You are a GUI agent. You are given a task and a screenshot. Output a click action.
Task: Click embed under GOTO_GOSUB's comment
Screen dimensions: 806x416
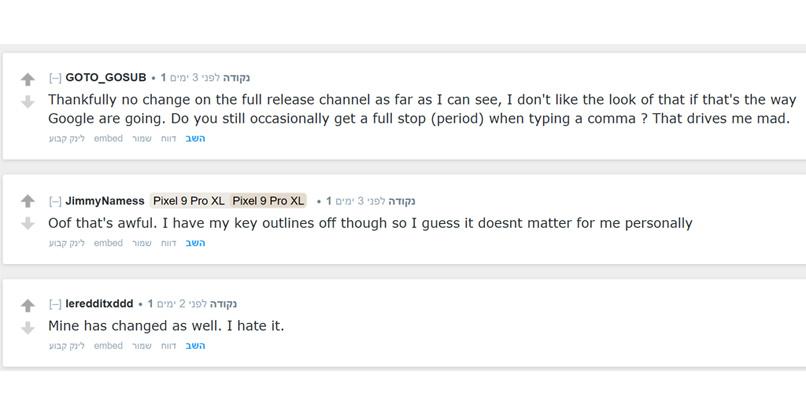108,139
